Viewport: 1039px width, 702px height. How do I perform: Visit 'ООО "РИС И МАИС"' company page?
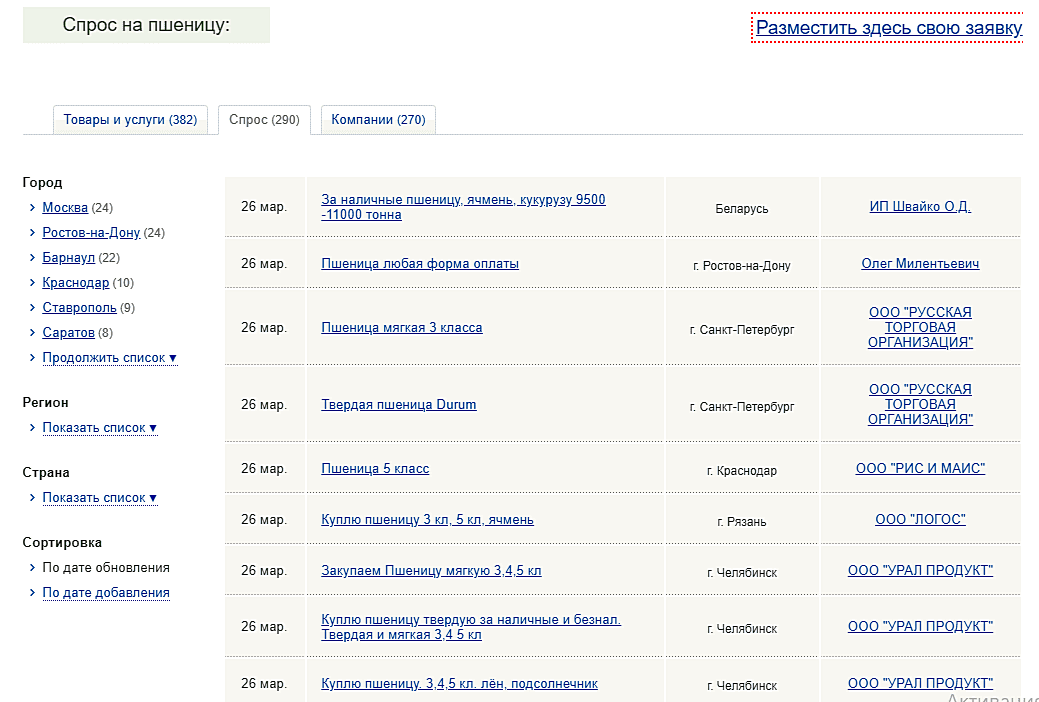[x=920, y=469]
